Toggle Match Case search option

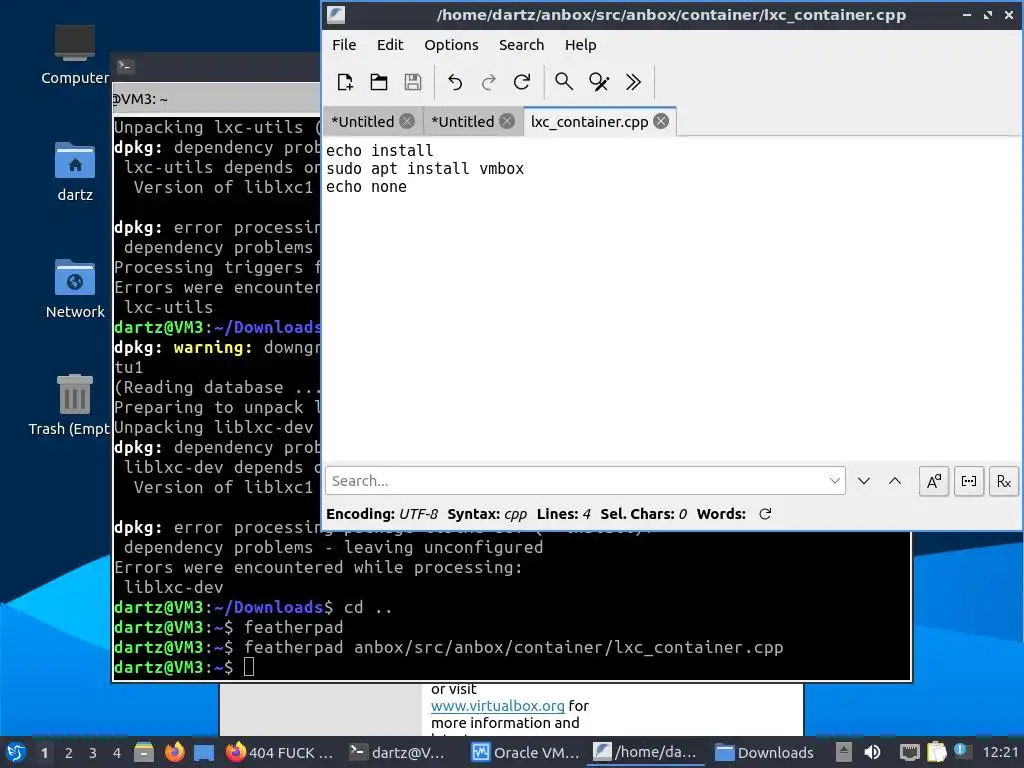pos(935,481)
